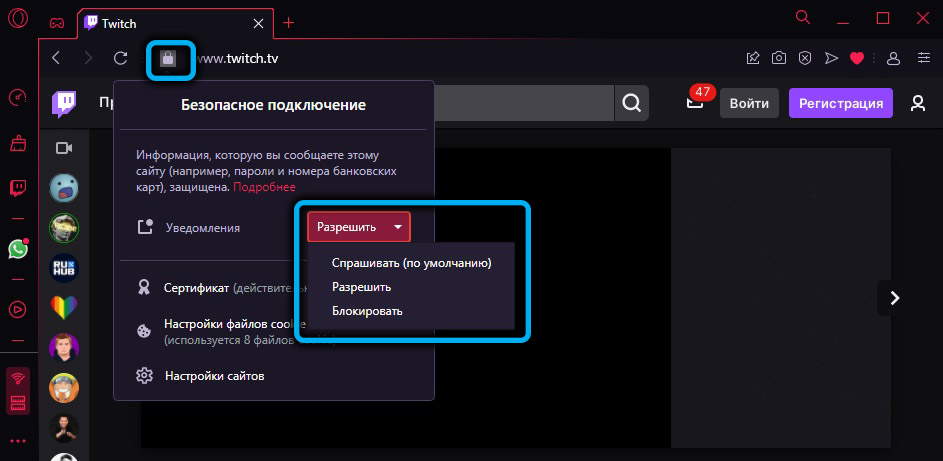
Task: Open GX Control speedometer icon
Action: [x=18, y=98]
